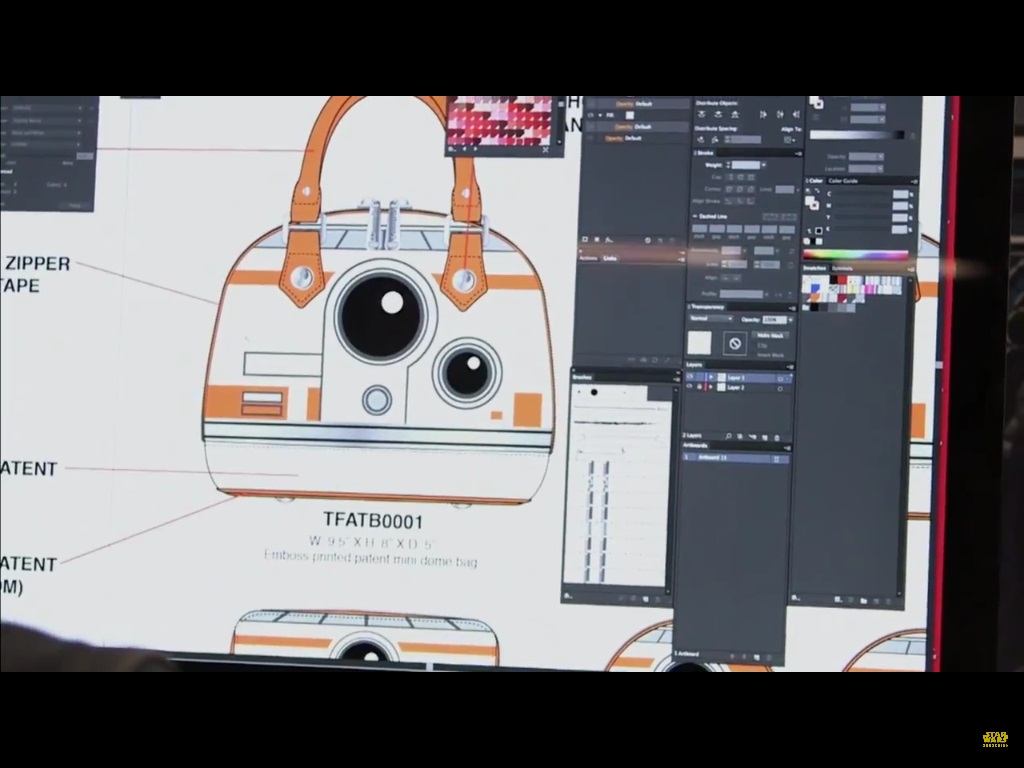
Task: Toggle visibility eye of Layer 2
Action: 691,387
